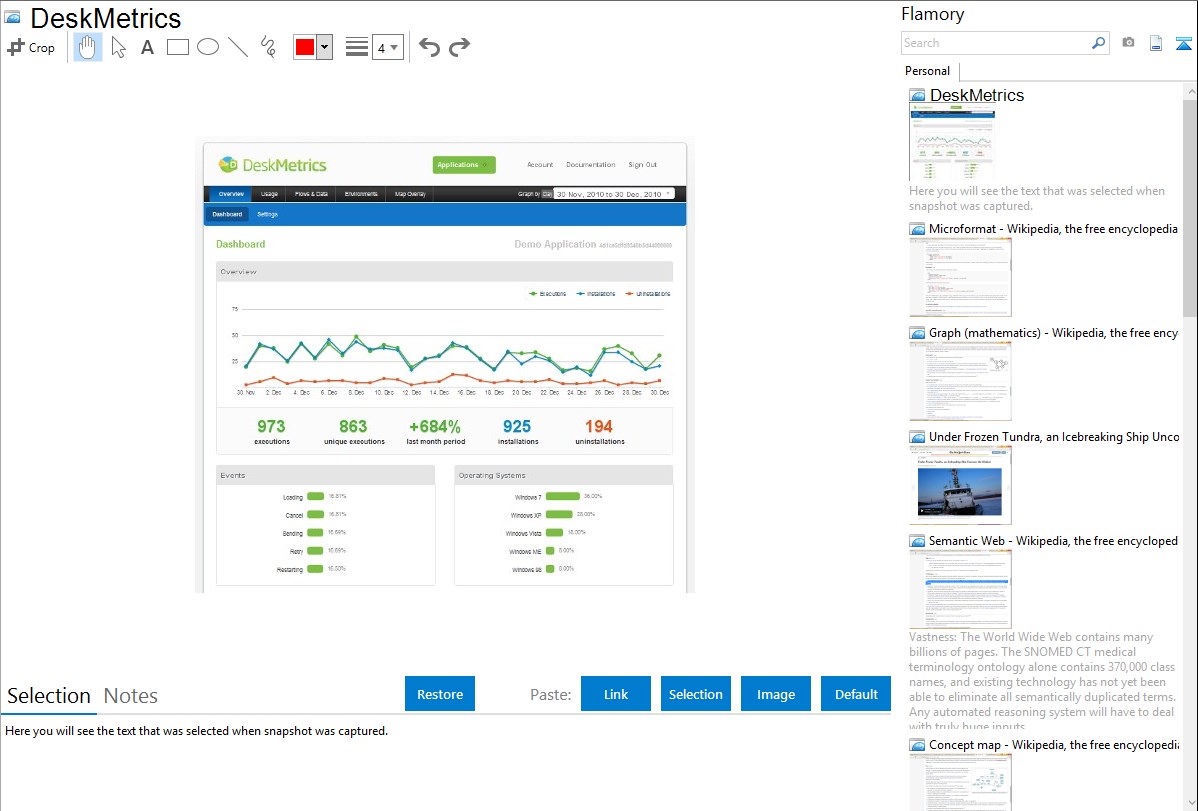Click the sidebar scrollbar up arrow
Image resolution: width=1198 pixels, height=811 pixels.
[1190, 92]
